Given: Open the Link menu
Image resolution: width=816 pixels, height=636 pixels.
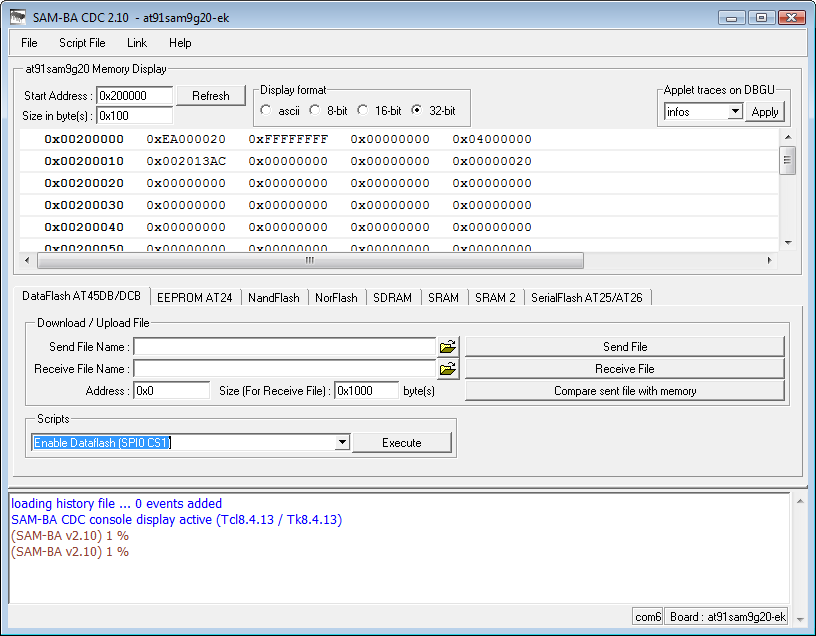Looking at the screenshot, I should pyautogui.click(x=136, y=43).
